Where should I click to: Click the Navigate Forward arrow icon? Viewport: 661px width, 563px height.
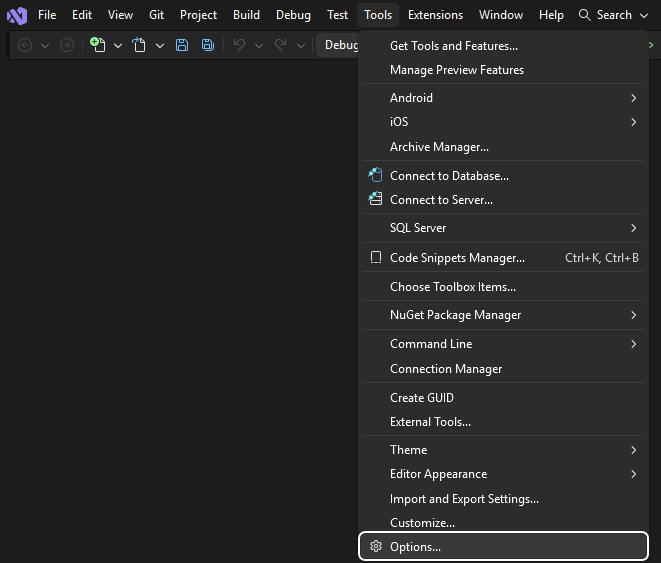67,45
